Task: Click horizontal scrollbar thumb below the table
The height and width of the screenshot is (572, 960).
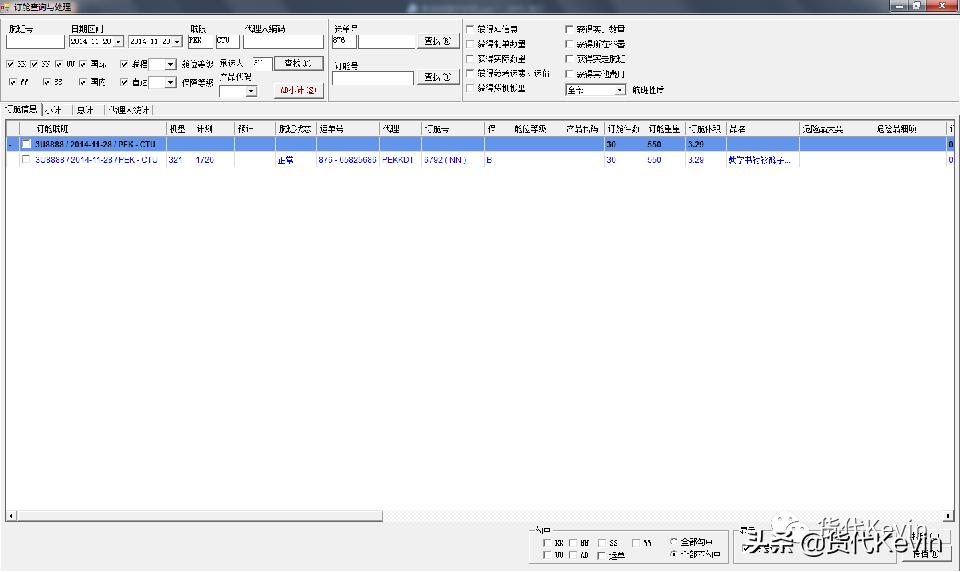Action: tap(200, 516)
